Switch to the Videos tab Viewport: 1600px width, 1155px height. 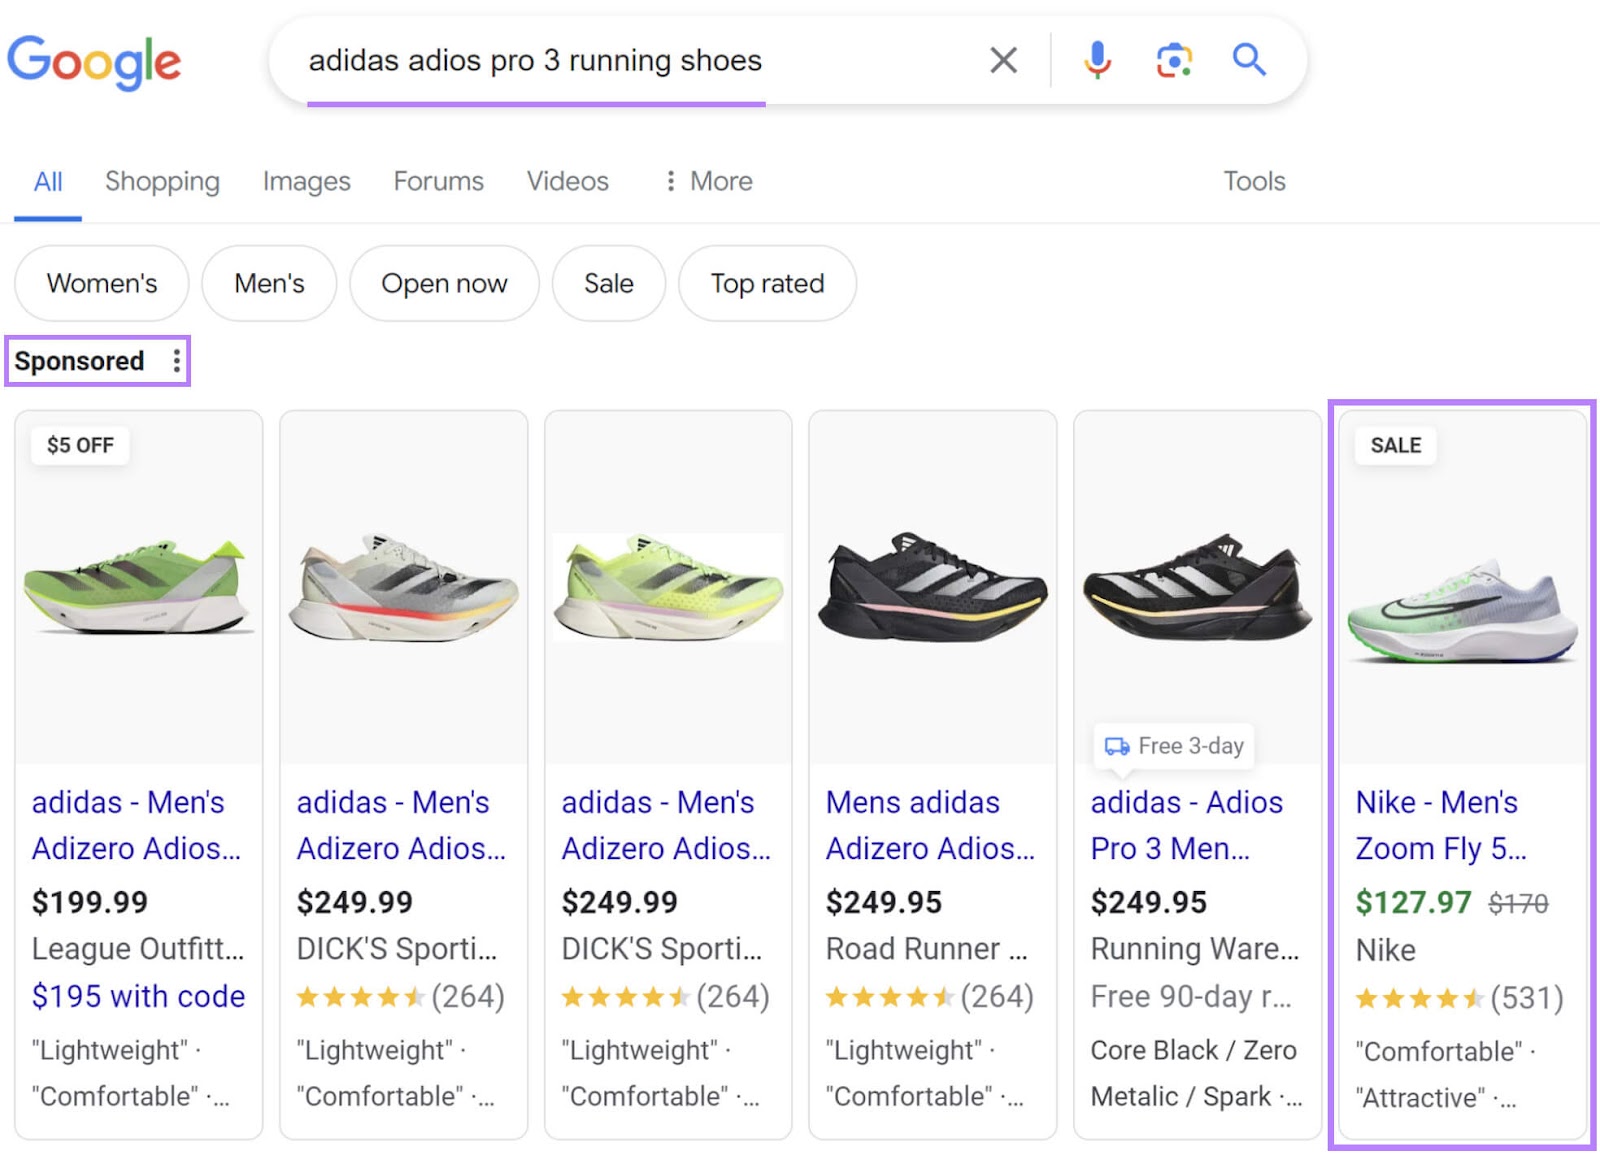pos(567,181)
